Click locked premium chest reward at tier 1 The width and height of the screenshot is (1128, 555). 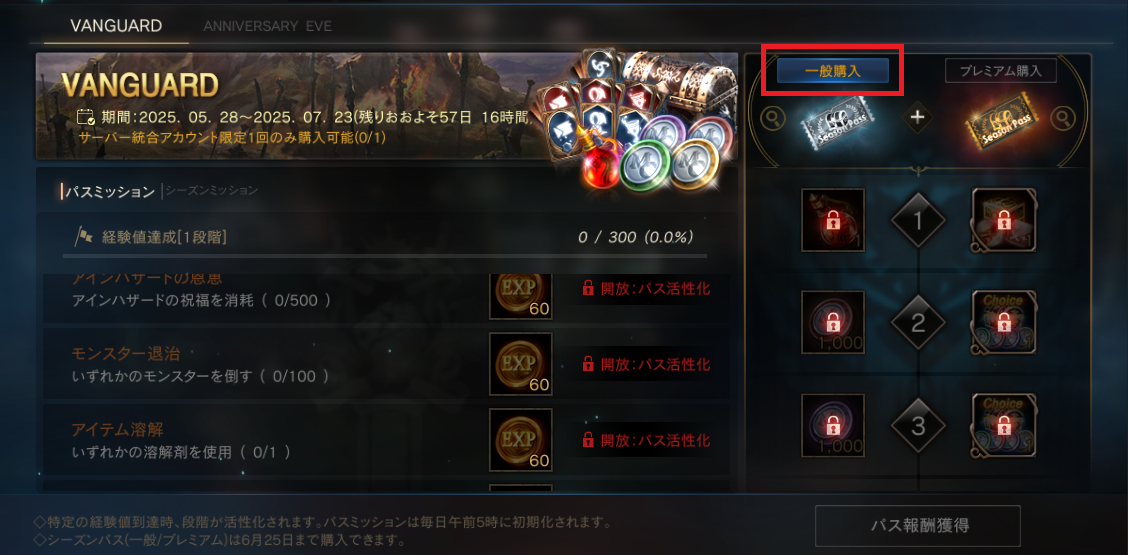pyautogui.click(x=1004, y=220)
